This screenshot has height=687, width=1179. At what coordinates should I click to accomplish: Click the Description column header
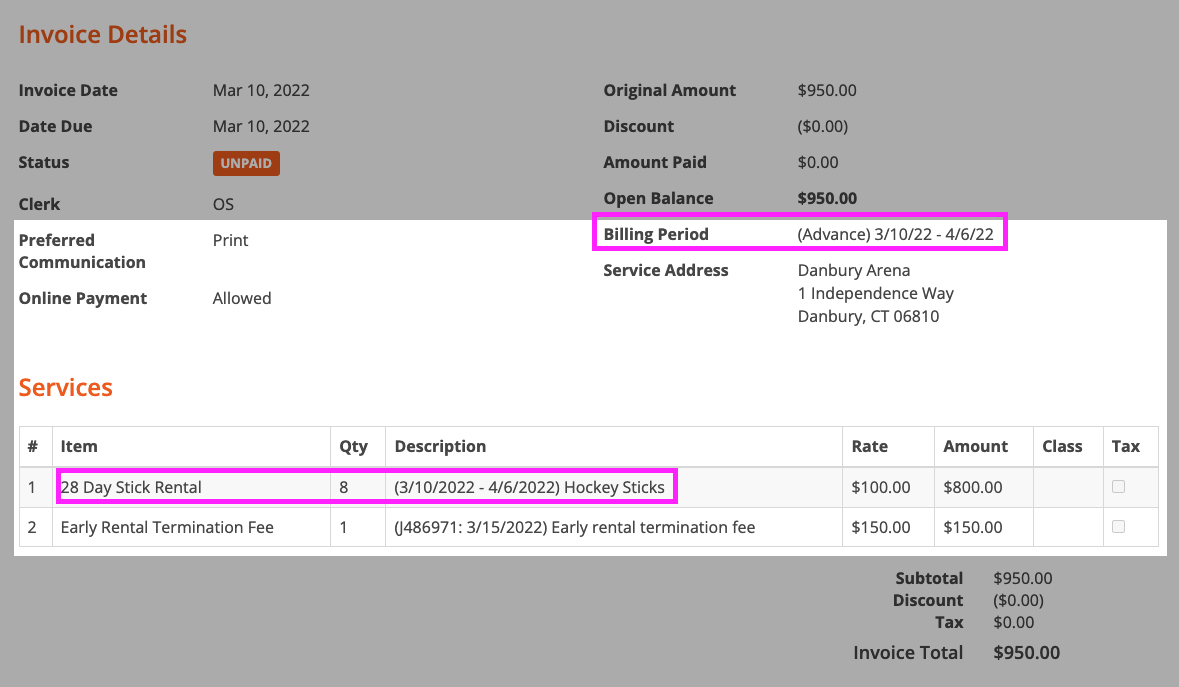tap(440, 446)
